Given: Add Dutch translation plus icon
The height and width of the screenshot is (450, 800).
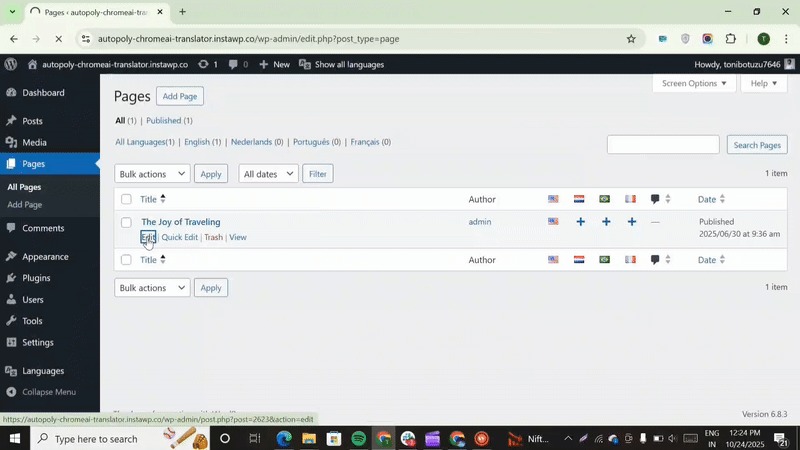Looking at the screenshot, I should 580,221.
